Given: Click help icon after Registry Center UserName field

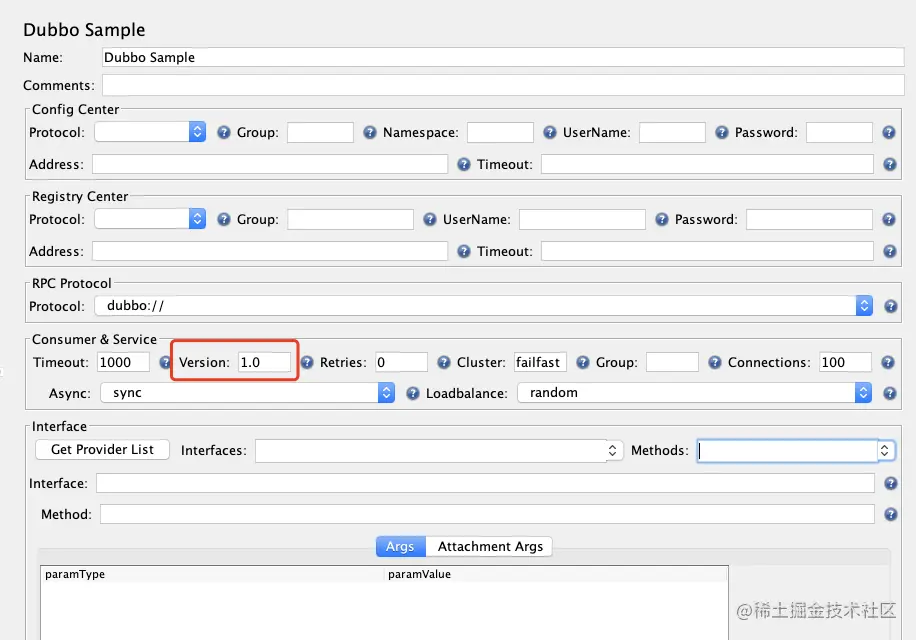Looking at the screenshot, I should pos(662,220).
